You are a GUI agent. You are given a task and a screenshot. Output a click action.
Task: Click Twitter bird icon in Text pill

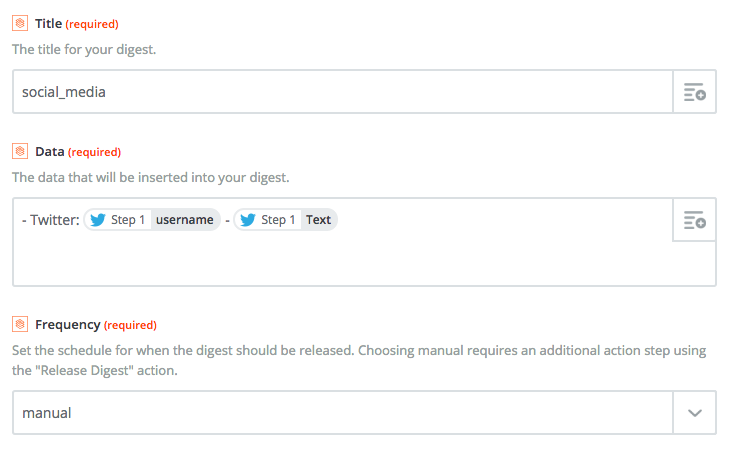[248, 219]
